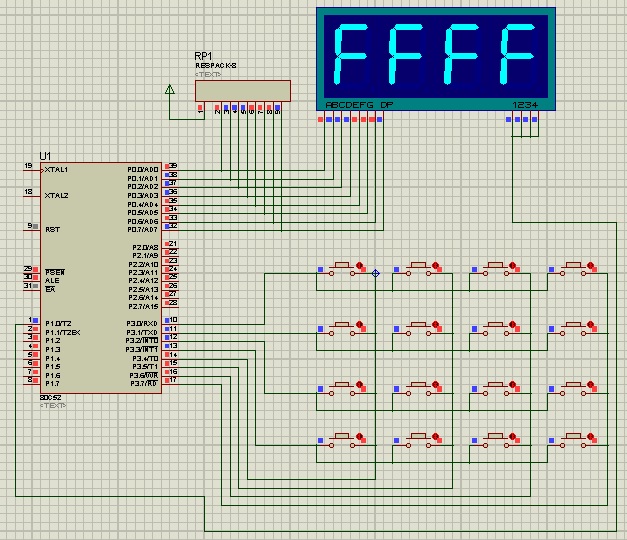Click the XTAL1 pin label

pyautogui.click(x=56, y=170)
